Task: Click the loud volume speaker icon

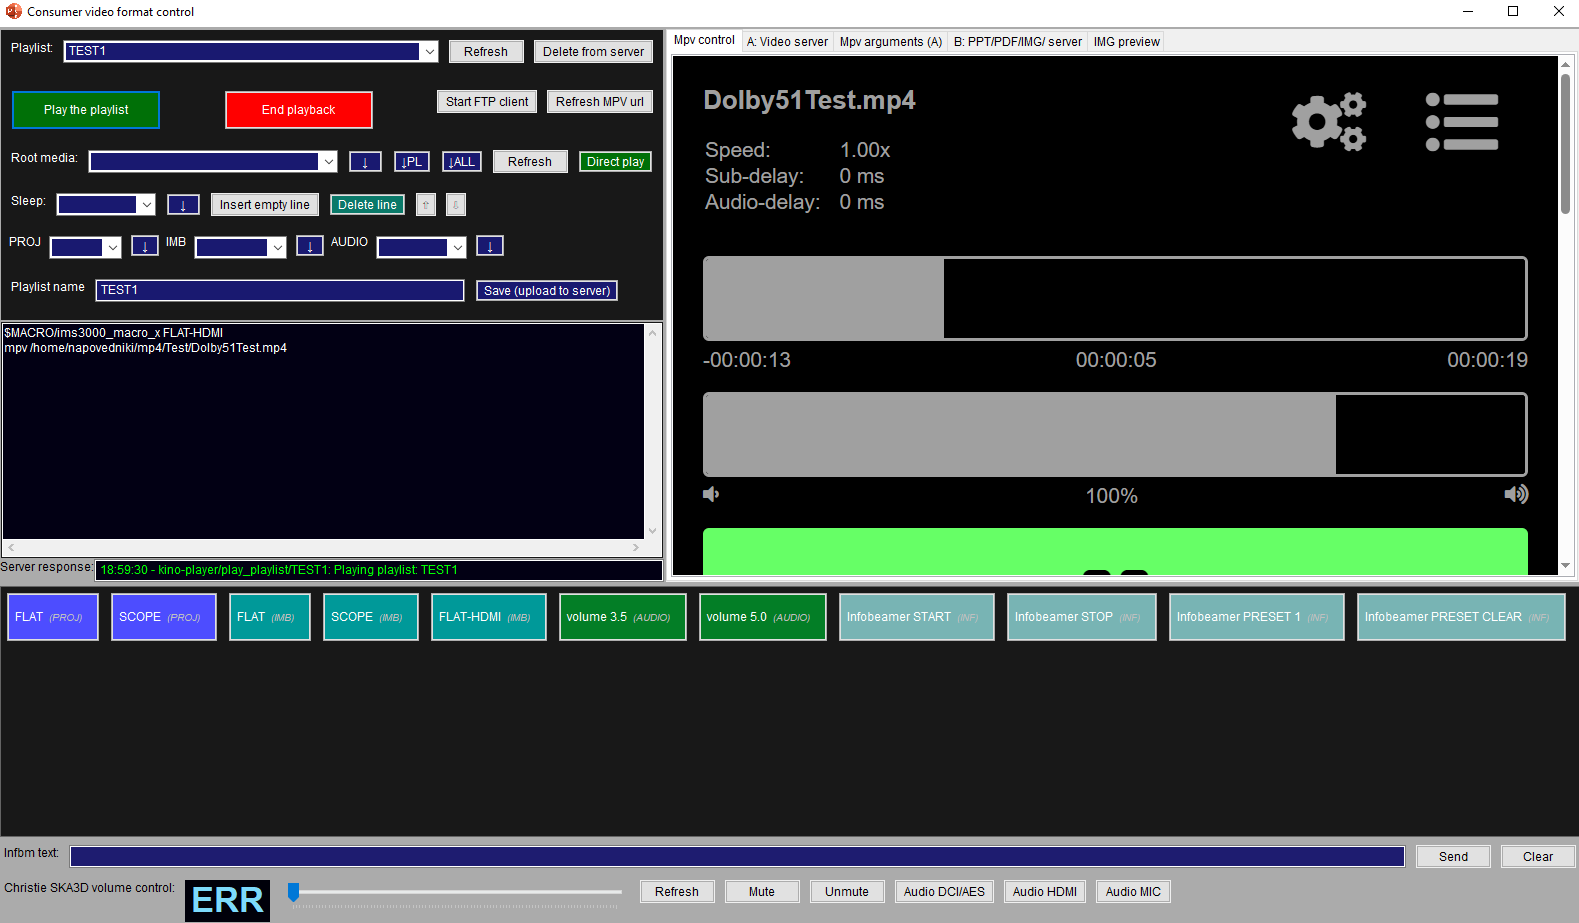Action: 1515,494
